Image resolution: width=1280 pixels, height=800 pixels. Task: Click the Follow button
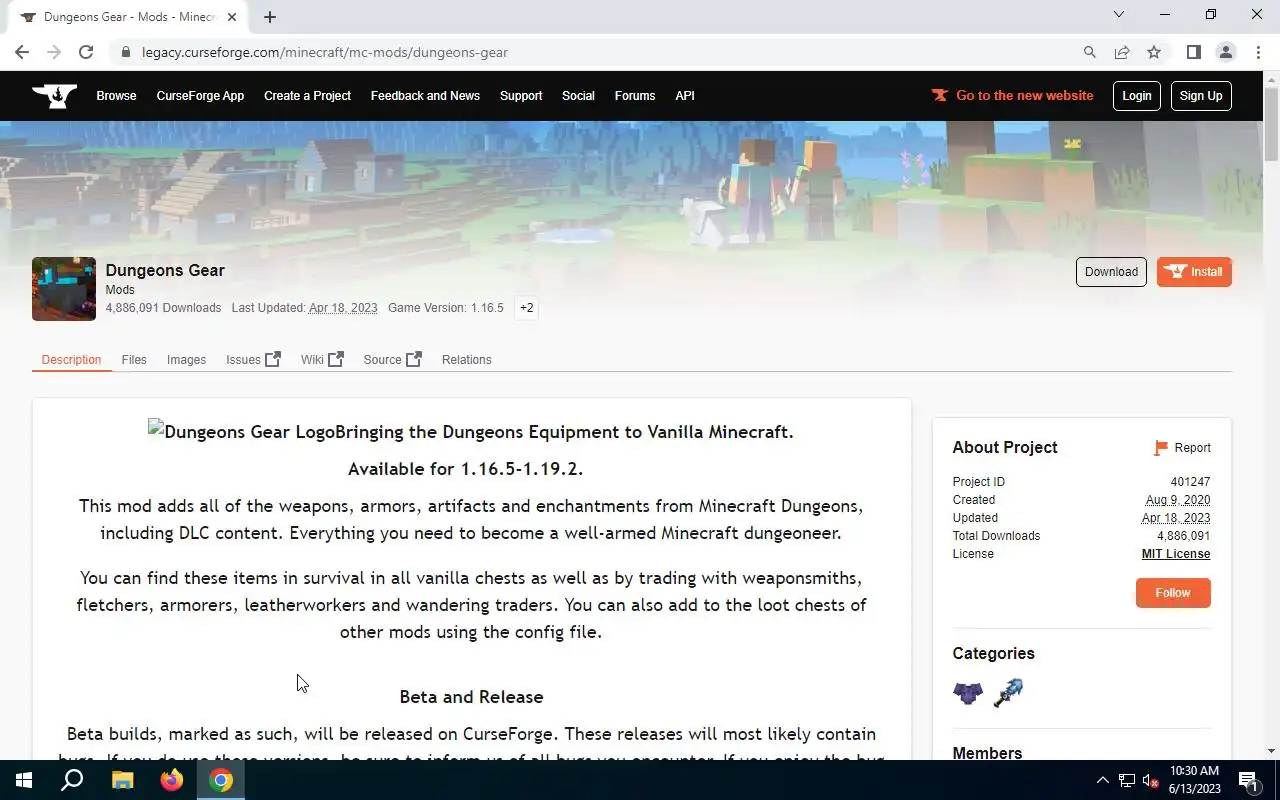pyautogui.click(x=1173, y=593)
